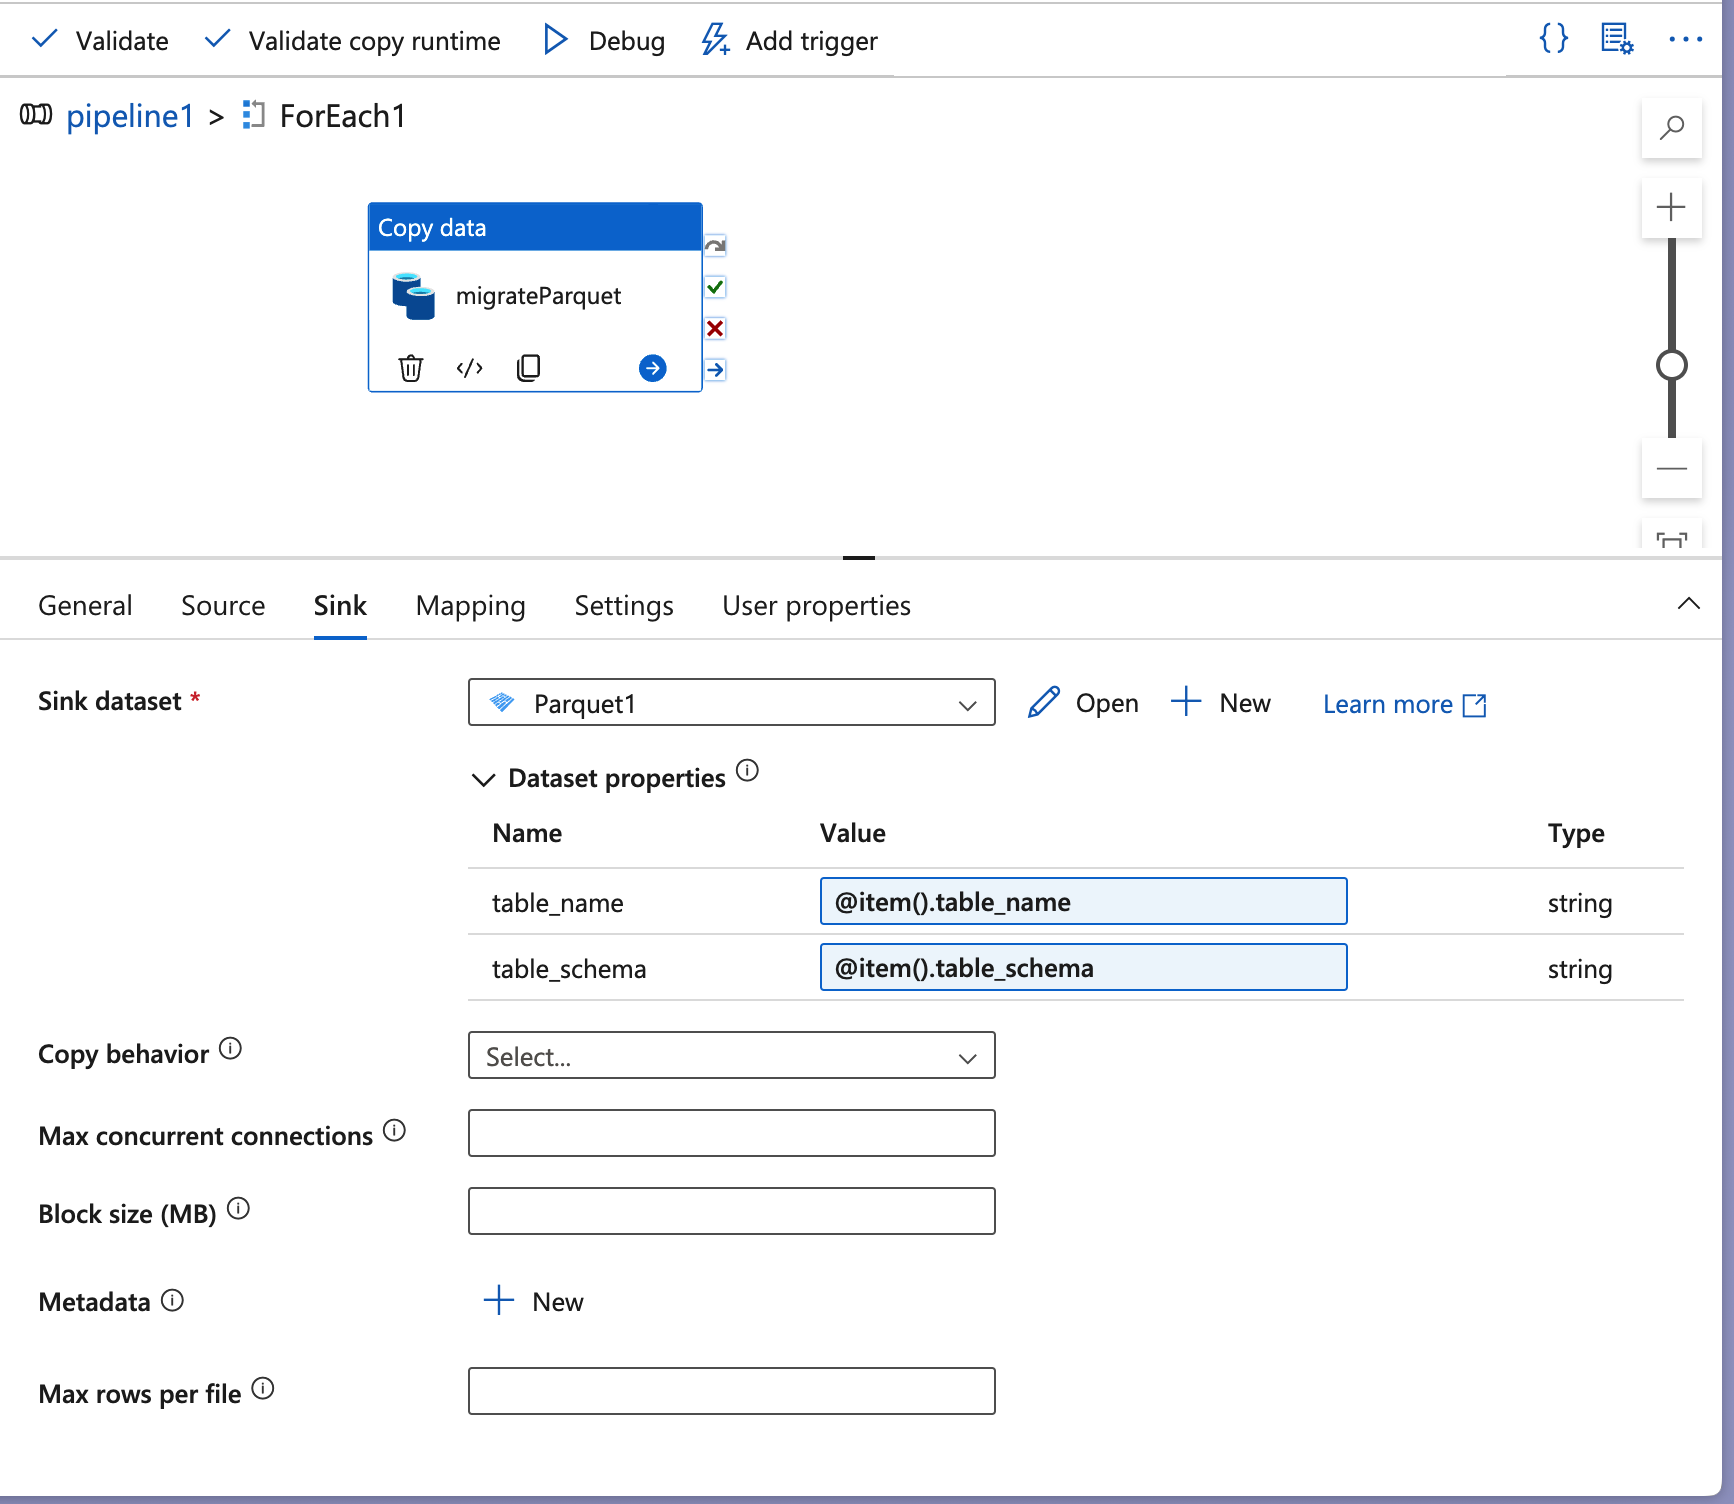Select the Sink tab
The image size is (1734, 1504).
click(340, 606)
